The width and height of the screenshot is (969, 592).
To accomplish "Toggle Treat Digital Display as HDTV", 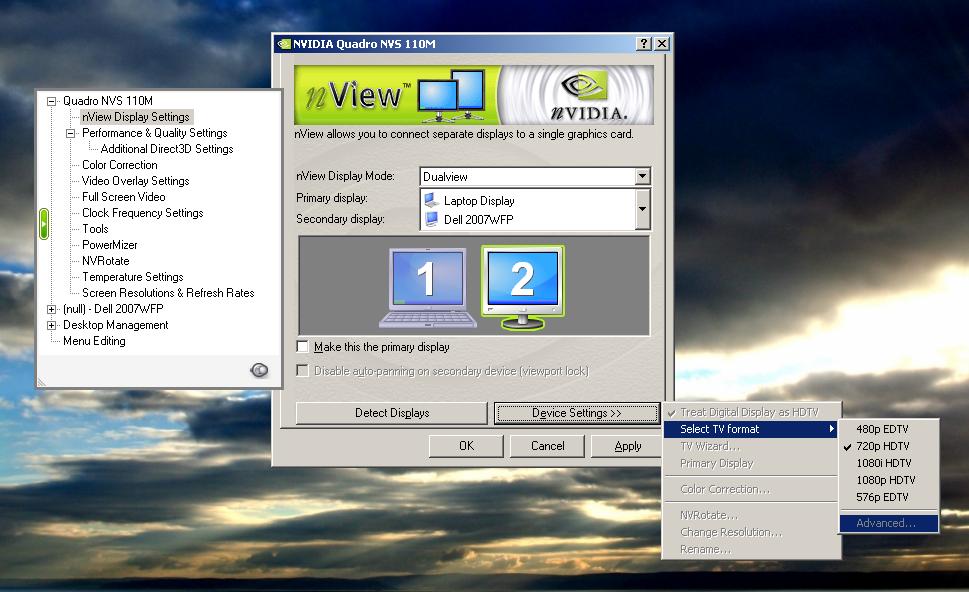I will point(750,412).
